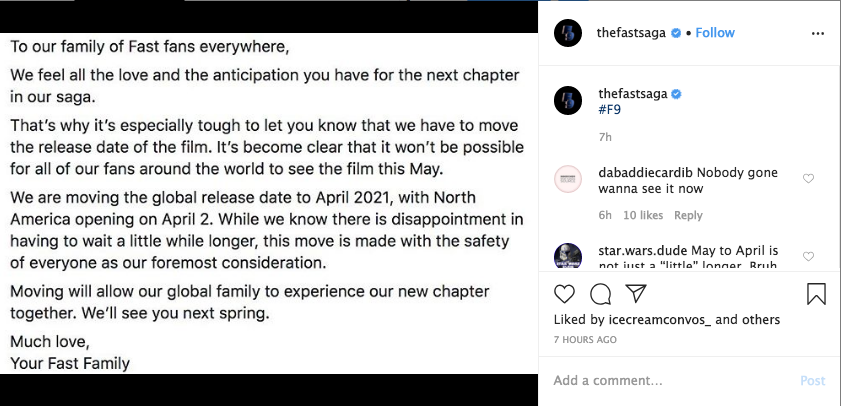This screenshot has height=406, width=841.
Task: Like the post with the heart icon
Action: pos(565,294)
